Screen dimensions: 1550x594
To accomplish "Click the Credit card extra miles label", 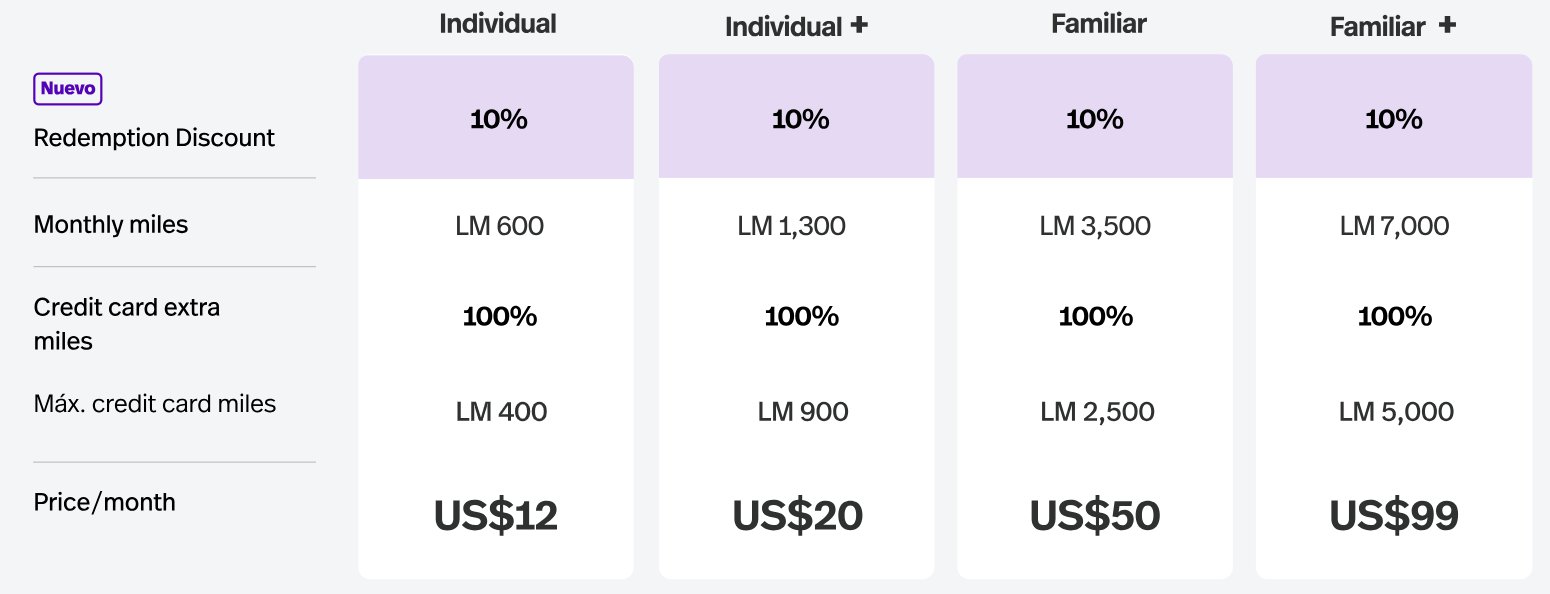I will [127, 324].
